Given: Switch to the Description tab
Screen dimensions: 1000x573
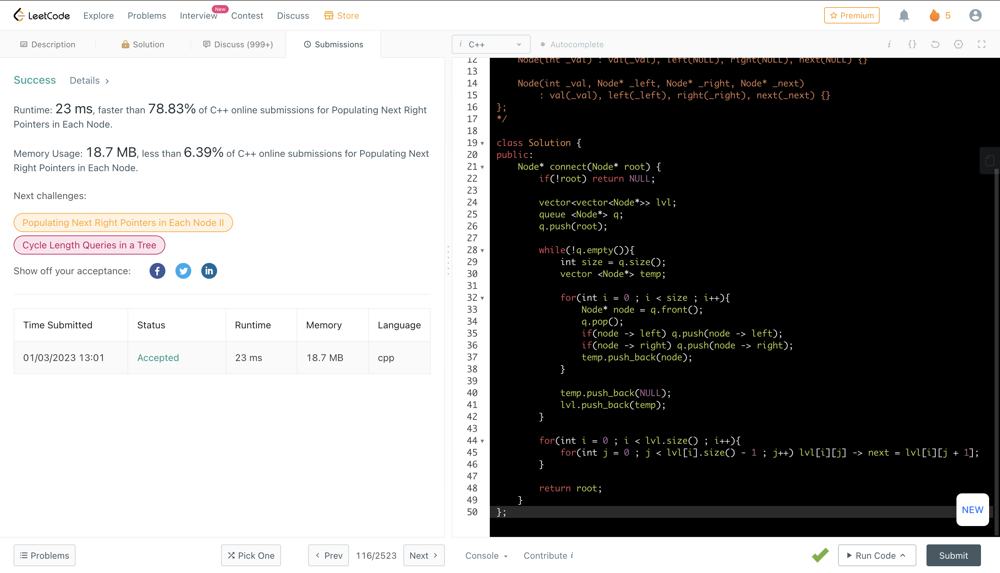Looking at the screenshot, I should point(48,44).
